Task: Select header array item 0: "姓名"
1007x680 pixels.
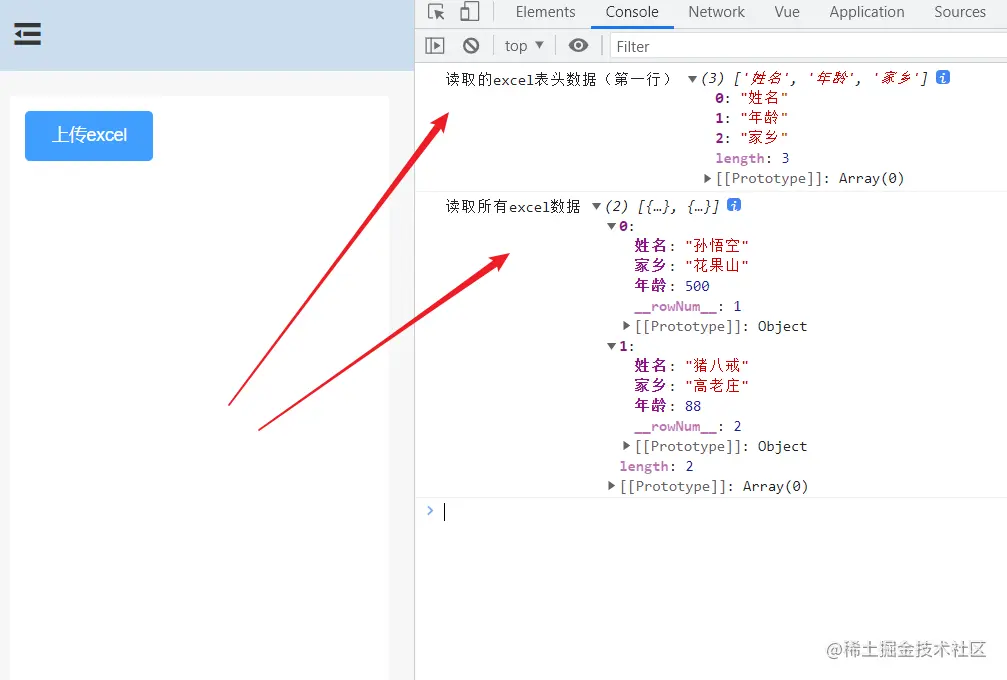Action: point(764,98)
